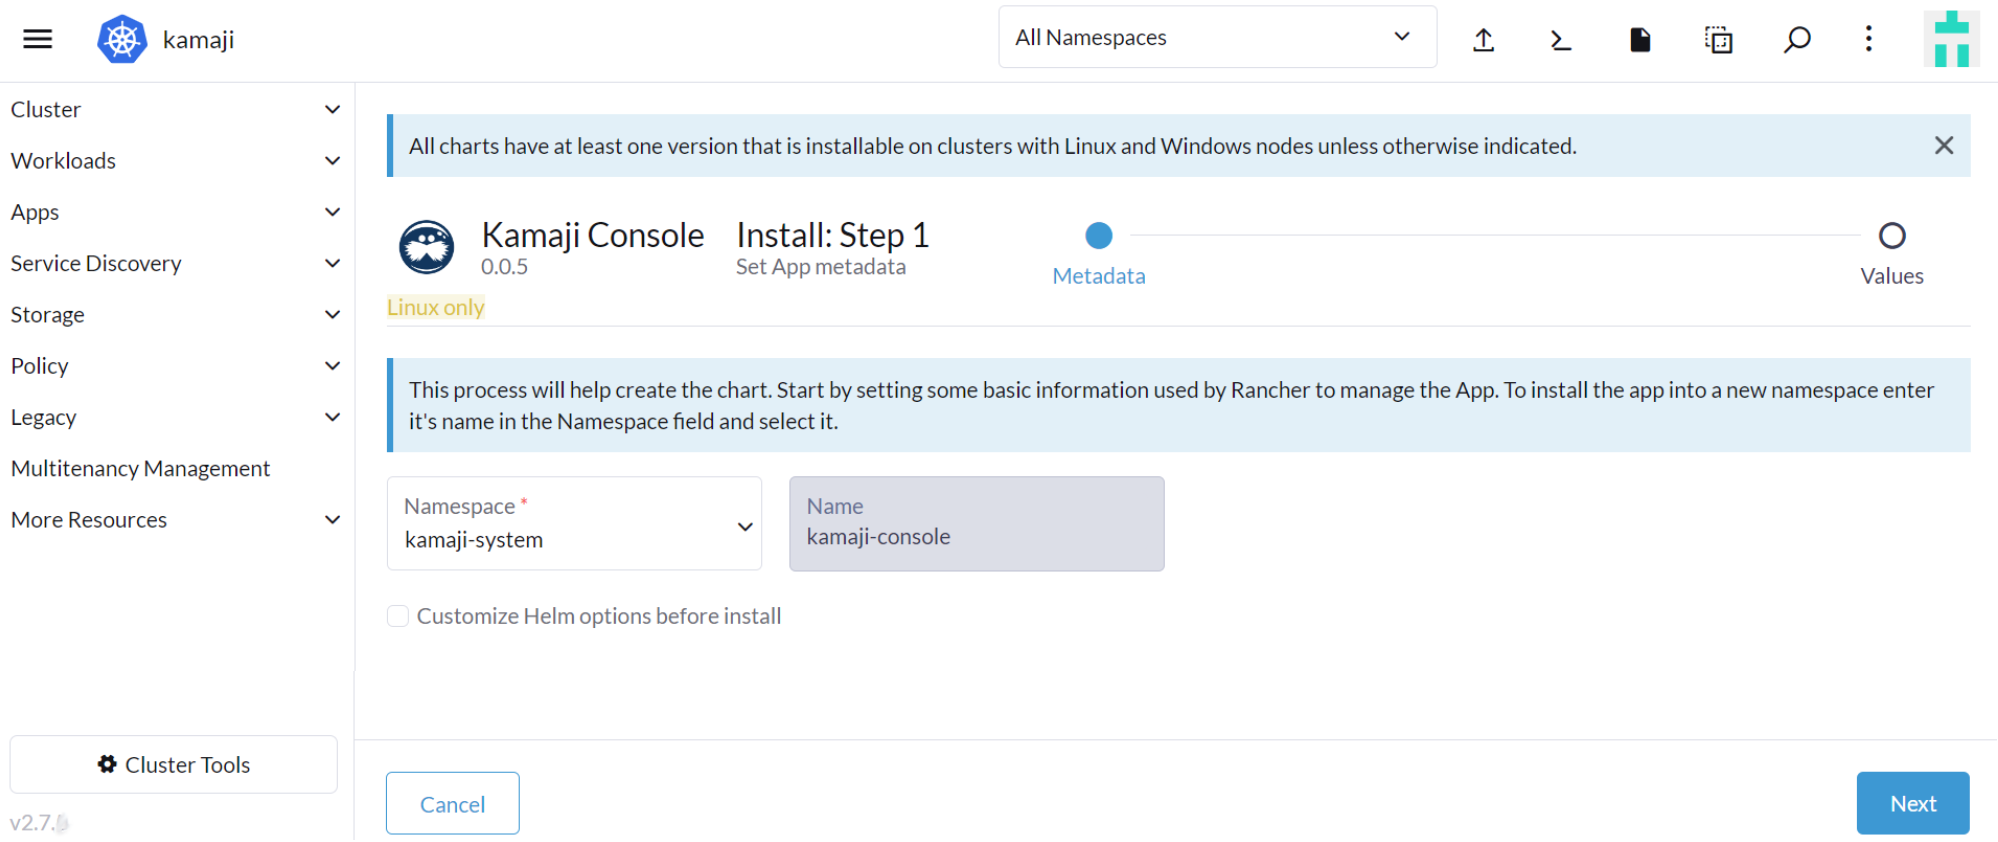
Task: Copy KubeConfig to clipboard icon
Action: point(1718,40)
